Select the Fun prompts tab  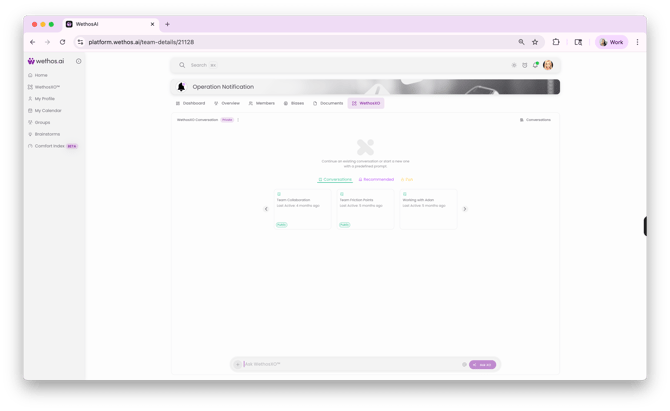pos(407,179)
